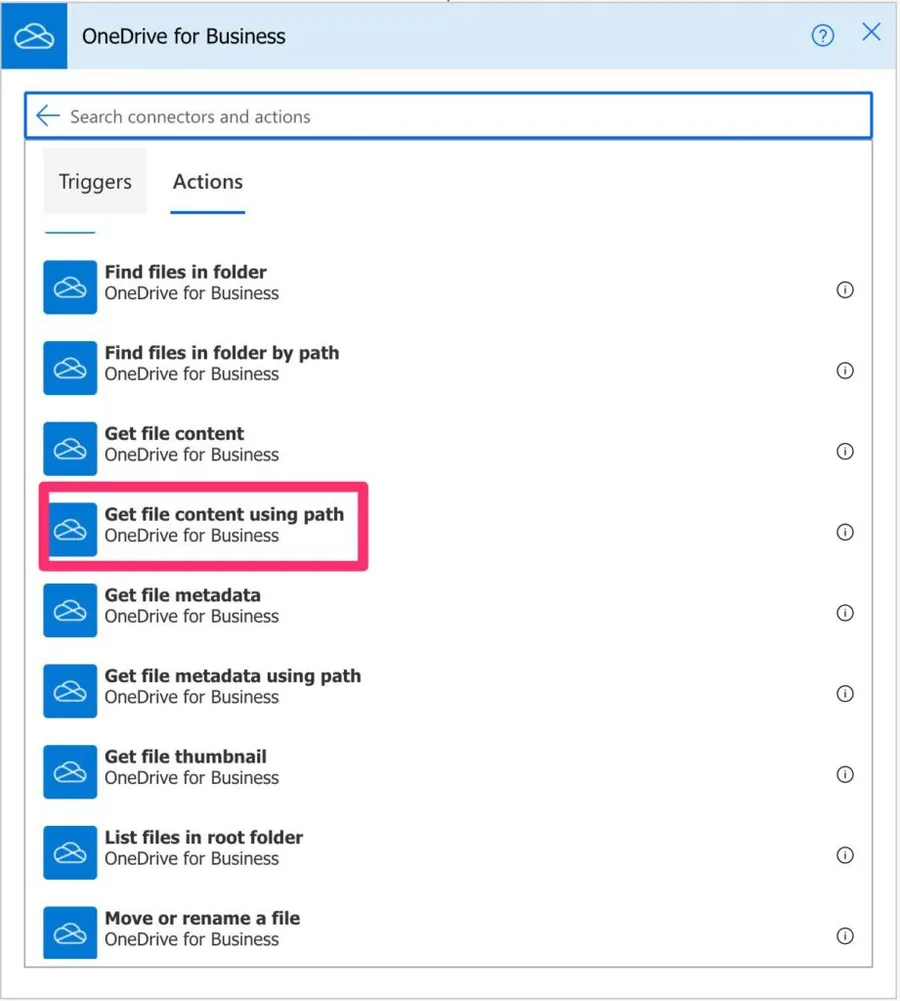
Task: Pick Get file content using path action
Action: point(224,525)
